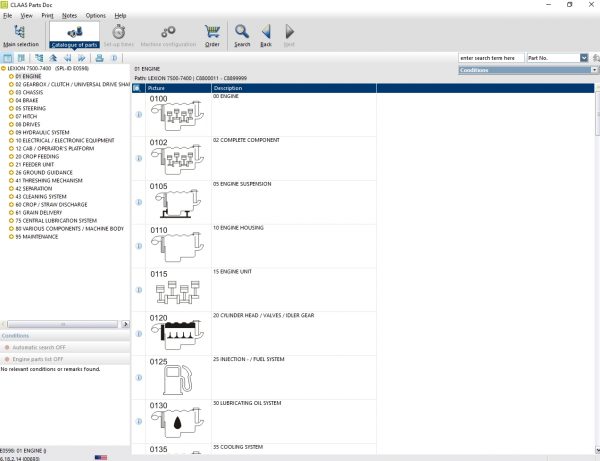
Task: Open the Options menu
Action: pos(95,16)
